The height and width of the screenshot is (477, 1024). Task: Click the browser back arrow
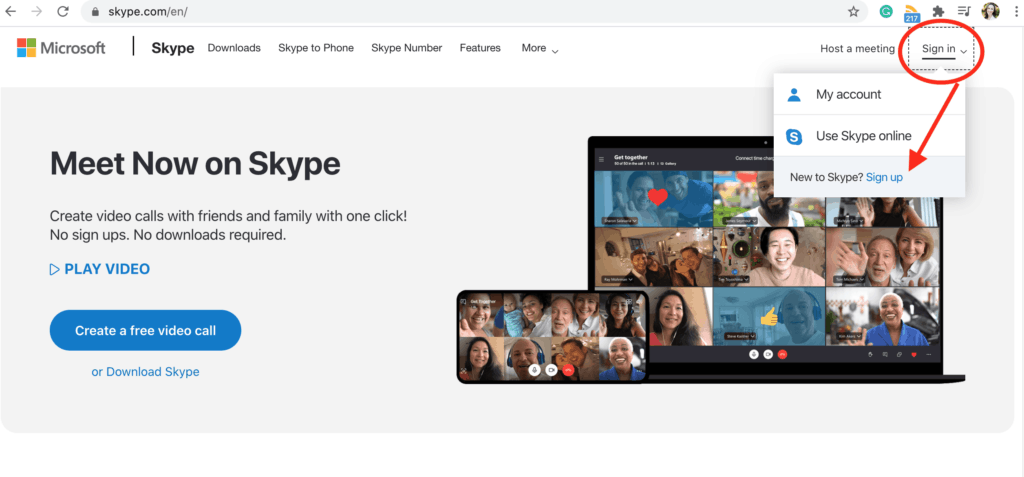point(11,12)
